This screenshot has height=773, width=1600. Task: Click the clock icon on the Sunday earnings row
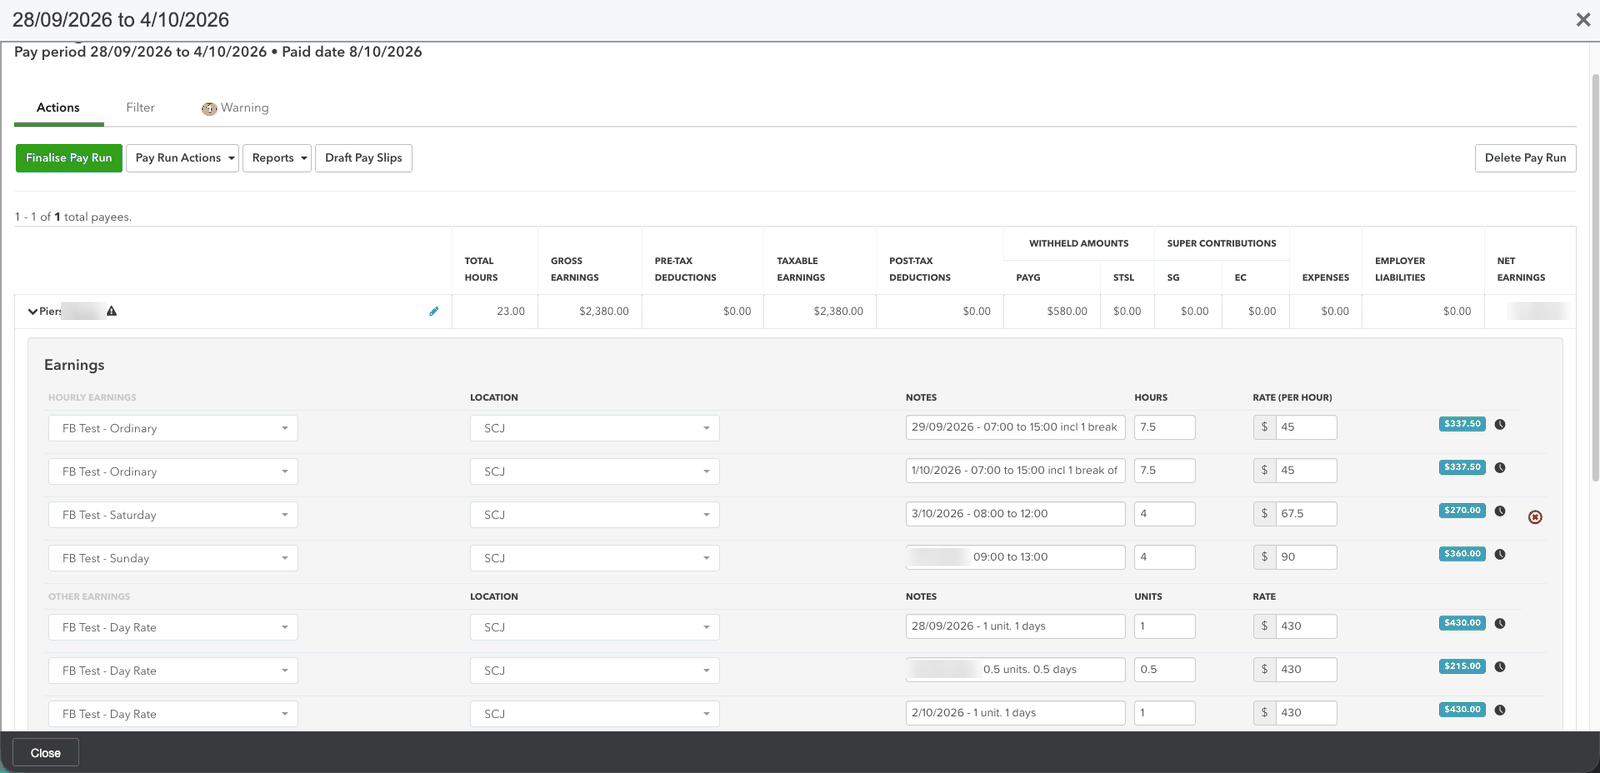click(x=1500, y=554)
